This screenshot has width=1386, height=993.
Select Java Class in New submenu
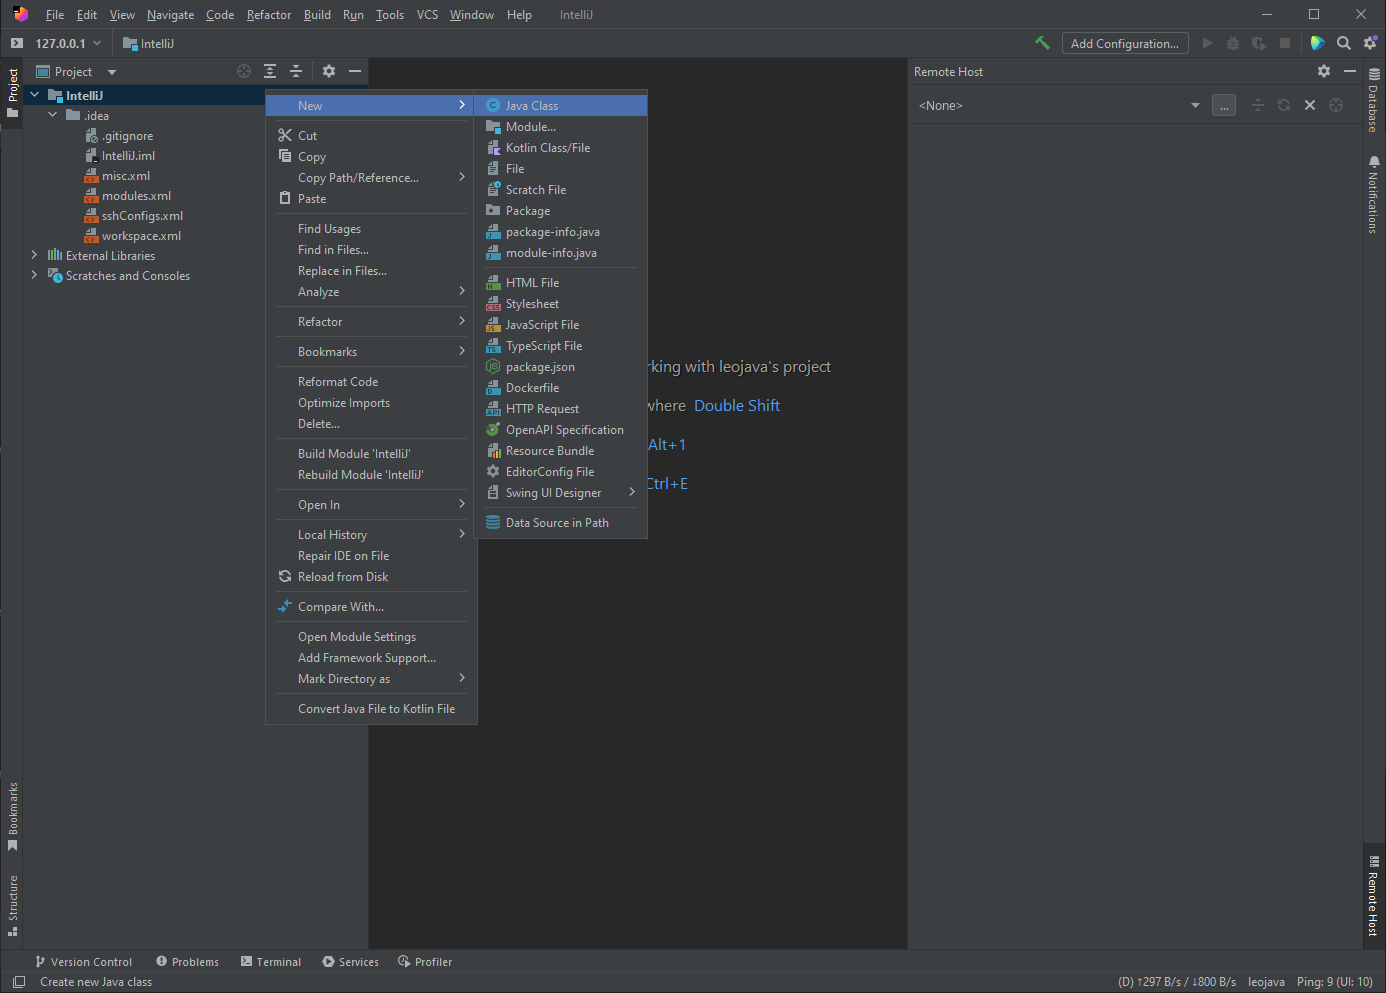pyautogui.click(x=561, y=105)
